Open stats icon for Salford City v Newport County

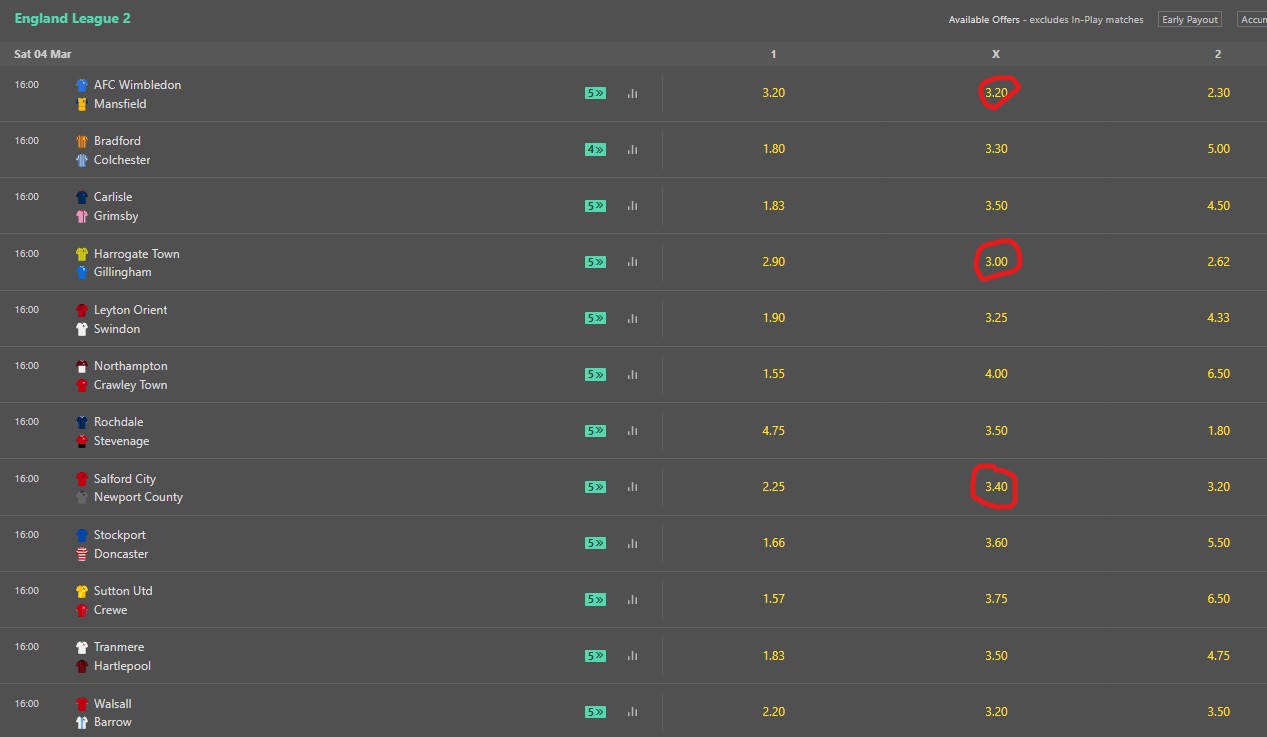tap(632, 487)
